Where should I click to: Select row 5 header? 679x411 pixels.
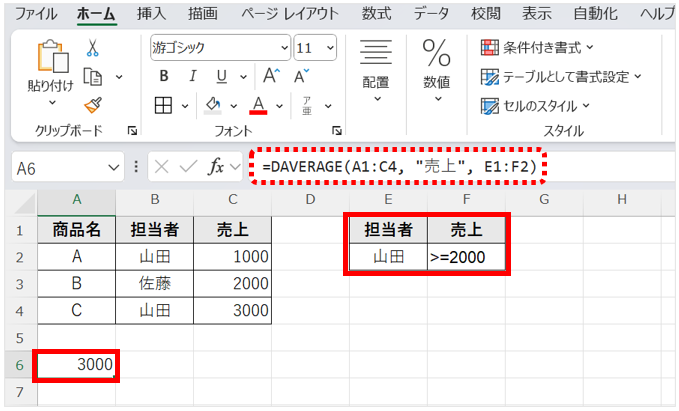pos(20,338)
